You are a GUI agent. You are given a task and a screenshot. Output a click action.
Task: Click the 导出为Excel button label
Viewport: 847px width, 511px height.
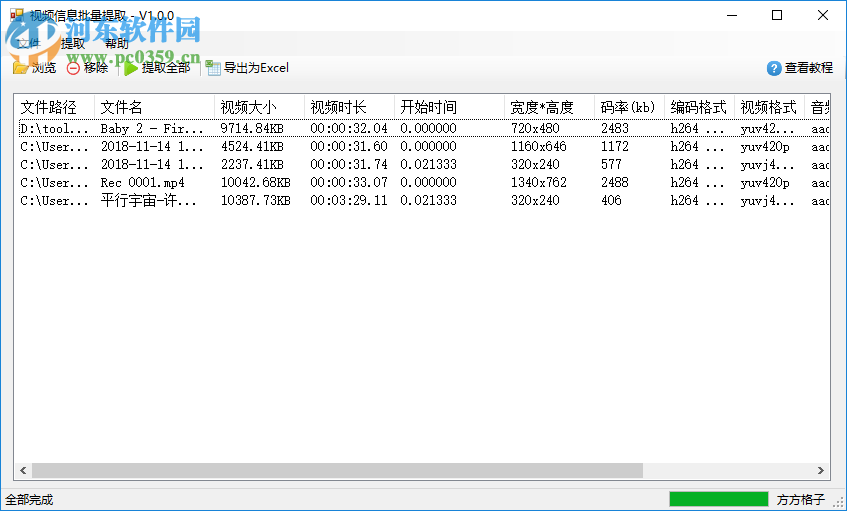(x=257, y=68)
